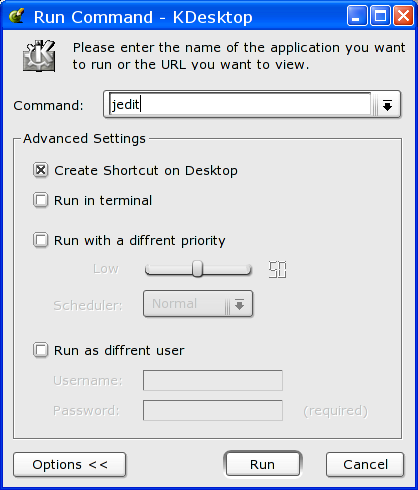This screenshot has width=418, height=490.
Task: Click in the Command text field
Action: click(x=240, y=104)
